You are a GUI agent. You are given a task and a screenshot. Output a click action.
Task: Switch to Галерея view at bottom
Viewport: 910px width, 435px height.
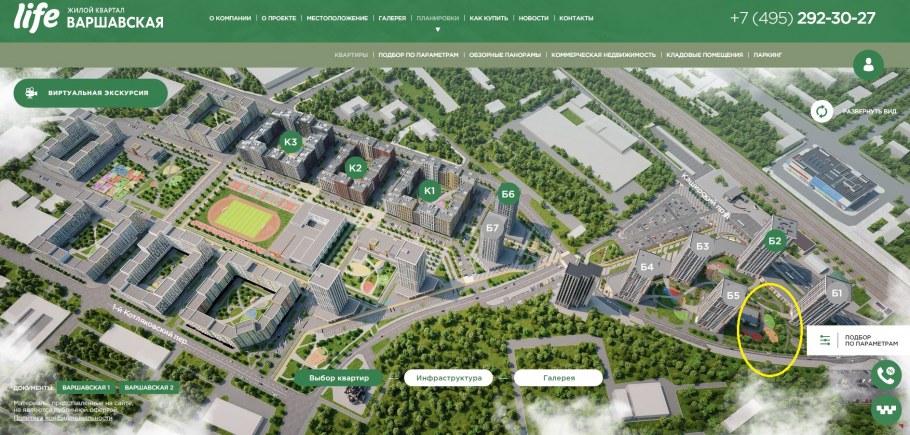pos(558,378)
